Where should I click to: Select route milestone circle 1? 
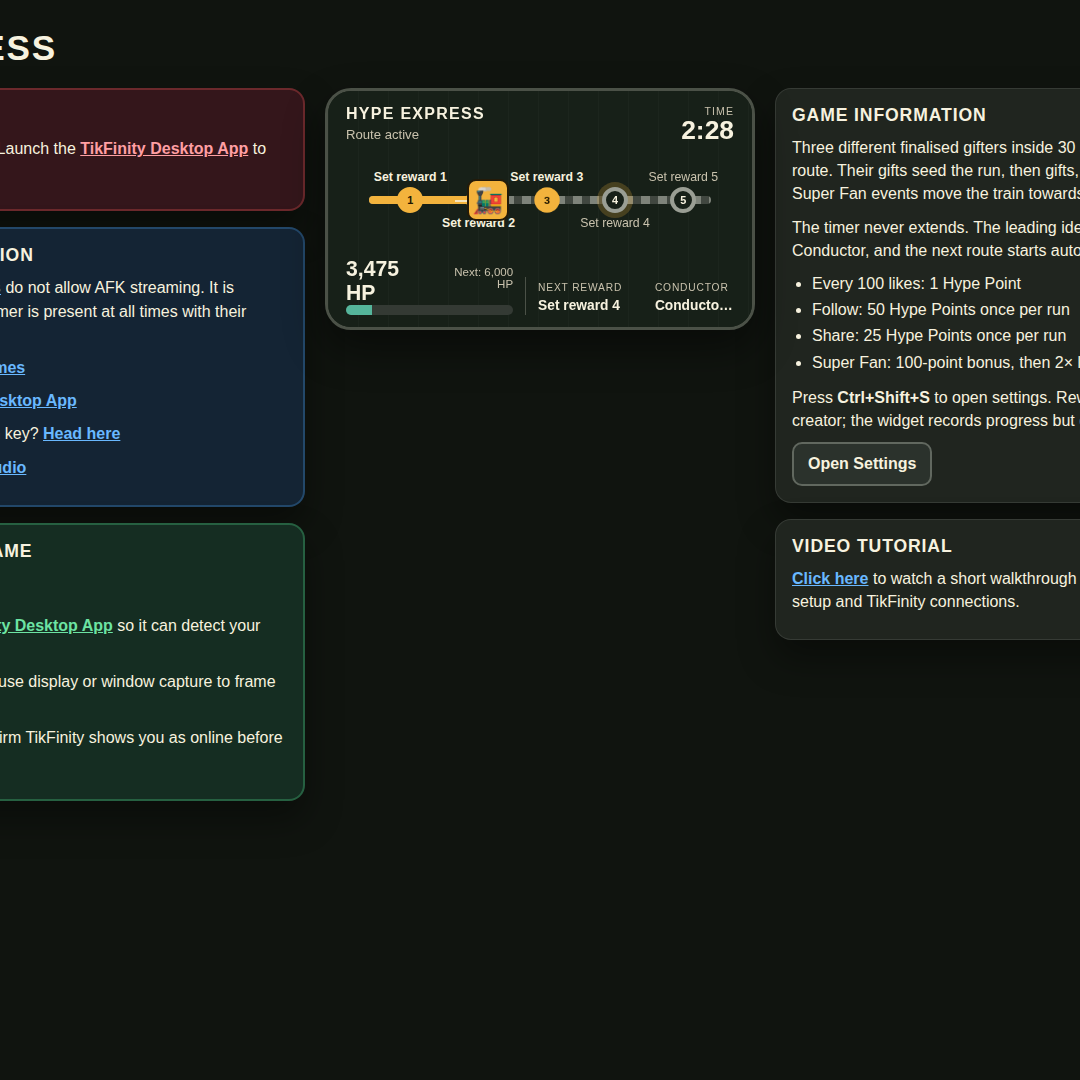(x=410, y=200)
